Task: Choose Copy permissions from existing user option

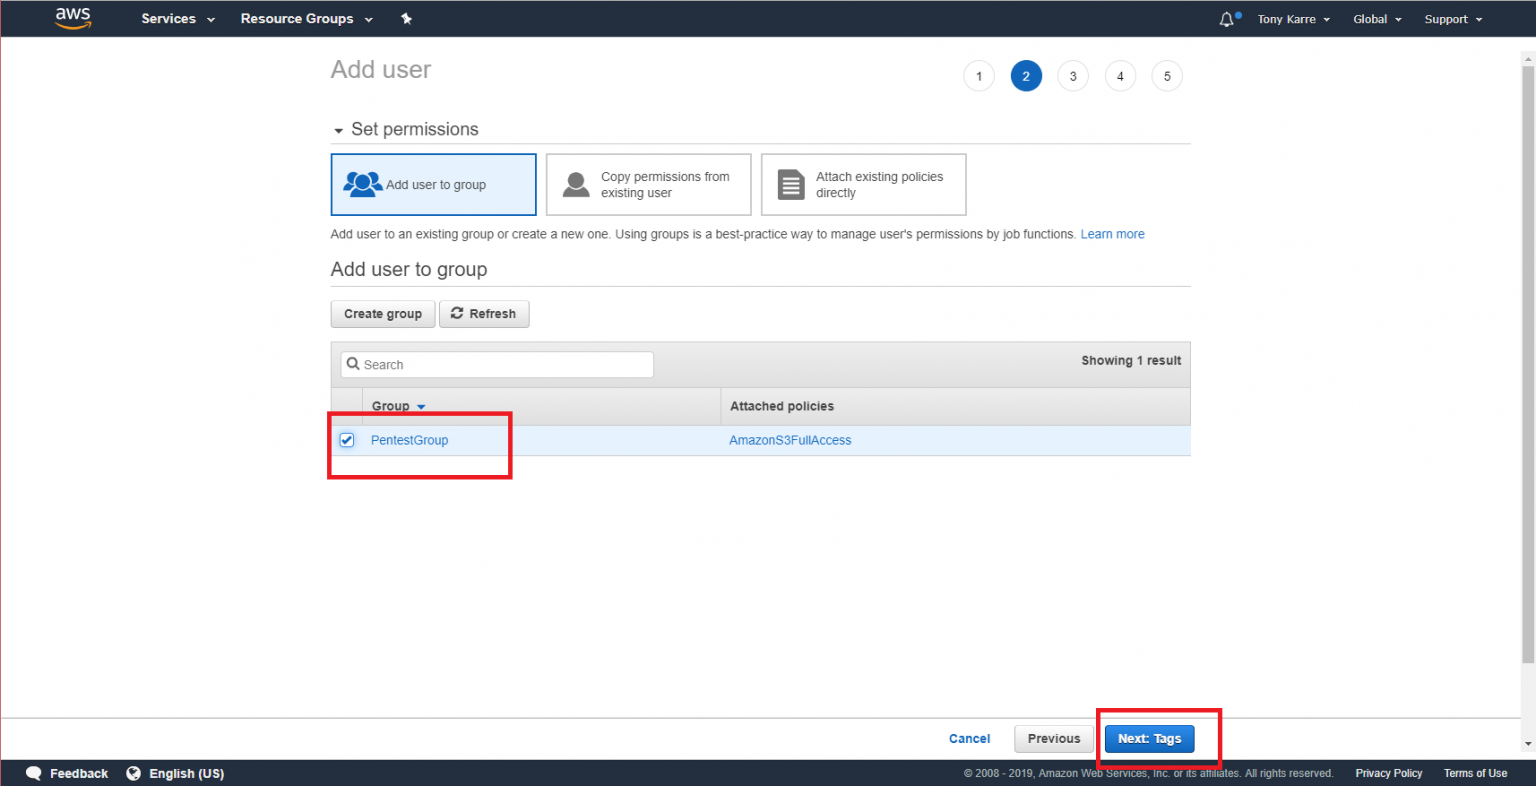Action: click(648, 185)
